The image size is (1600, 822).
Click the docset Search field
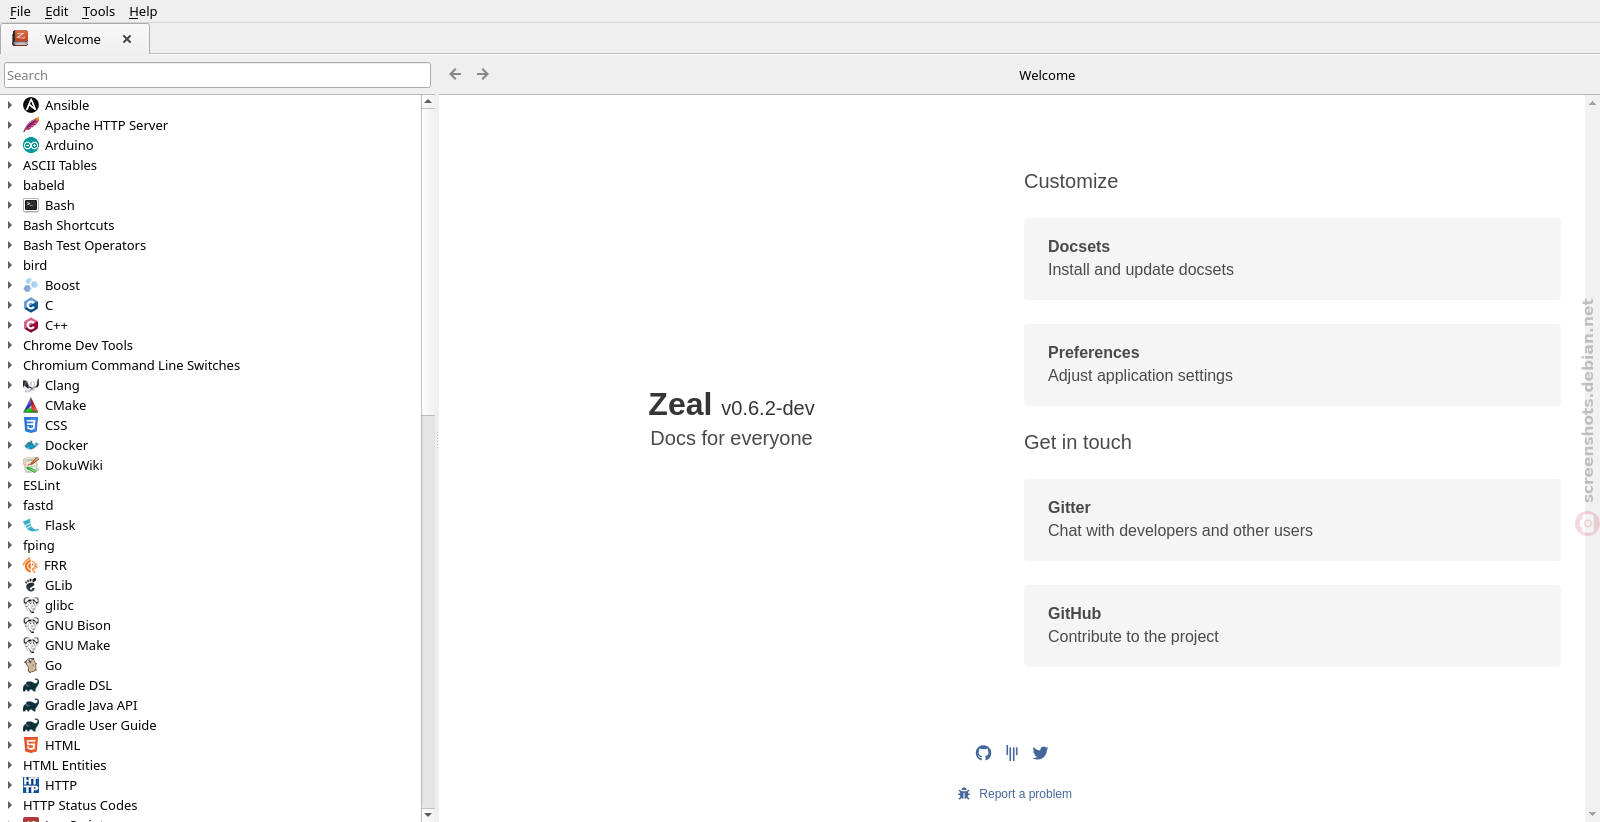coord(217,75)
